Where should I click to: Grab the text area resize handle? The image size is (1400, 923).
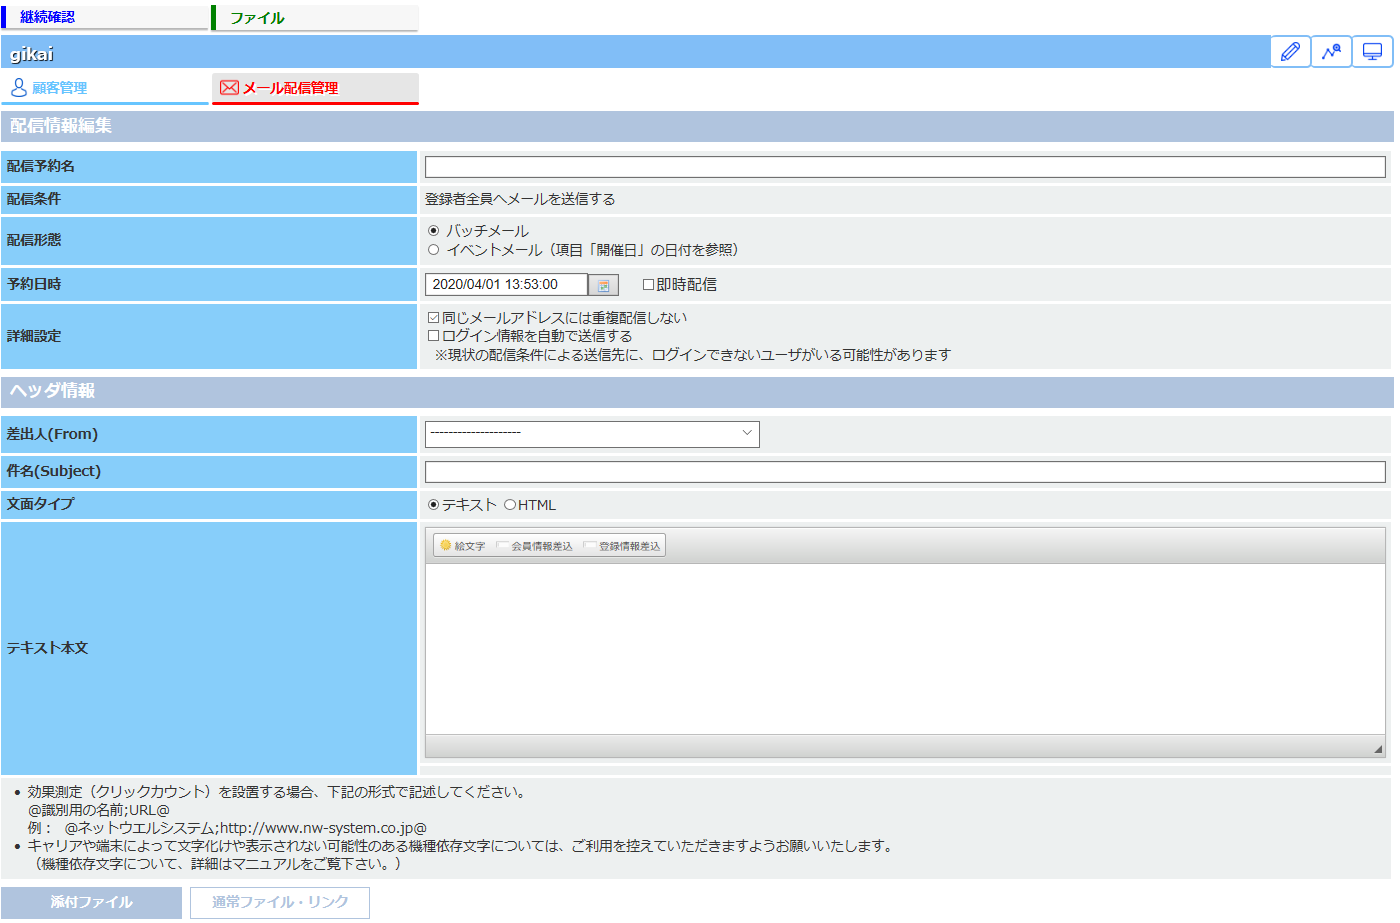(1377, 748)
